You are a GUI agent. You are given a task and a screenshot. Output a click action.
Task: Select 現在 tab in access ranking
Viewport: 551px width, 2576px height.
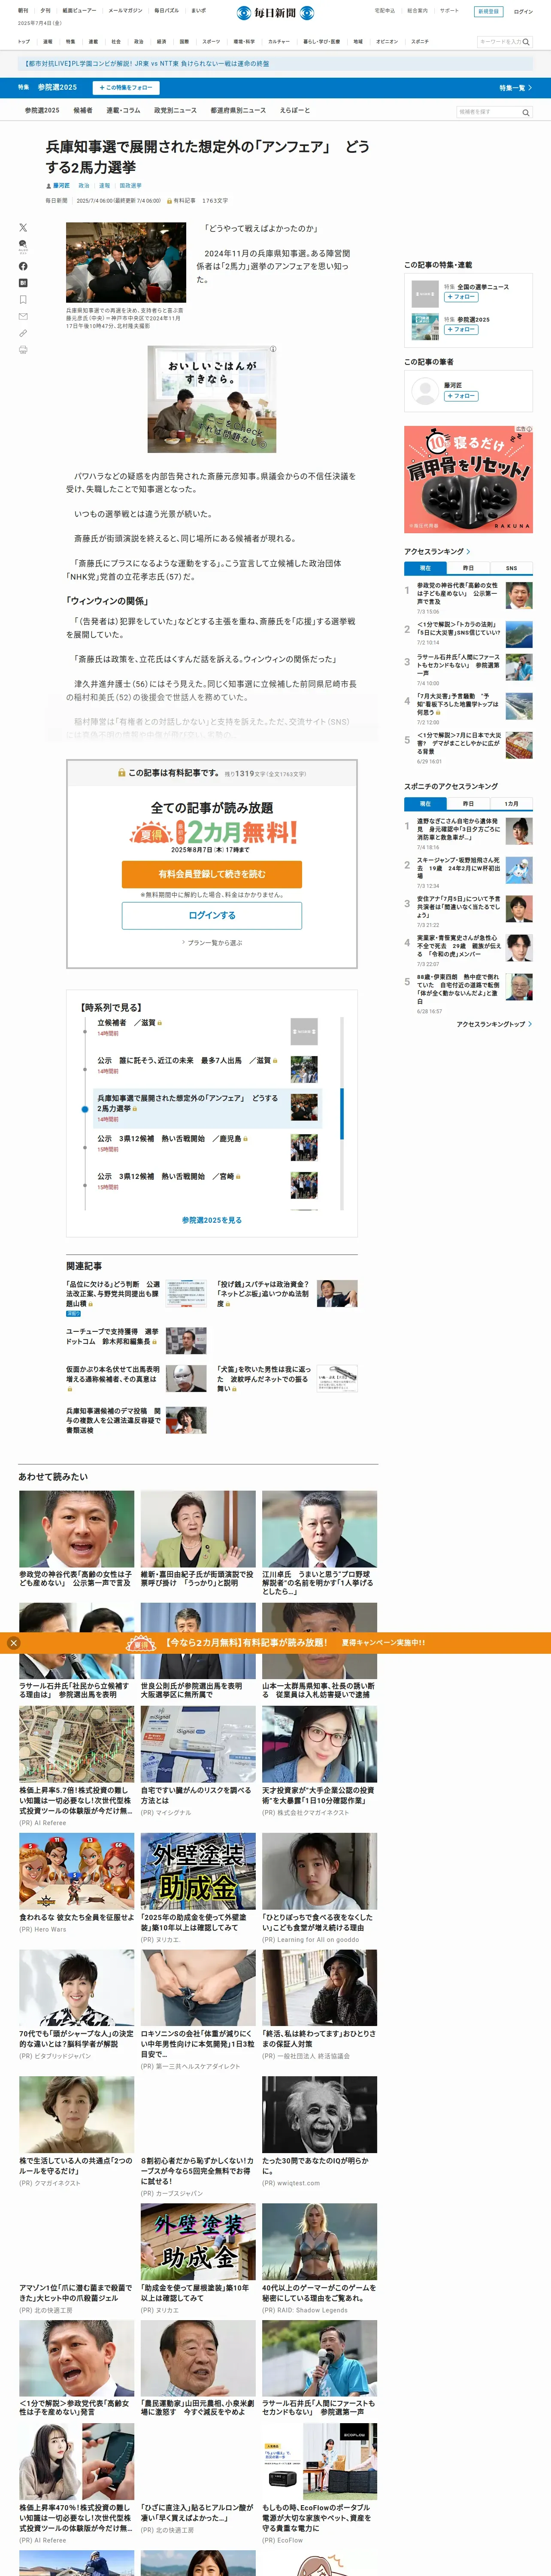[425, 568]
